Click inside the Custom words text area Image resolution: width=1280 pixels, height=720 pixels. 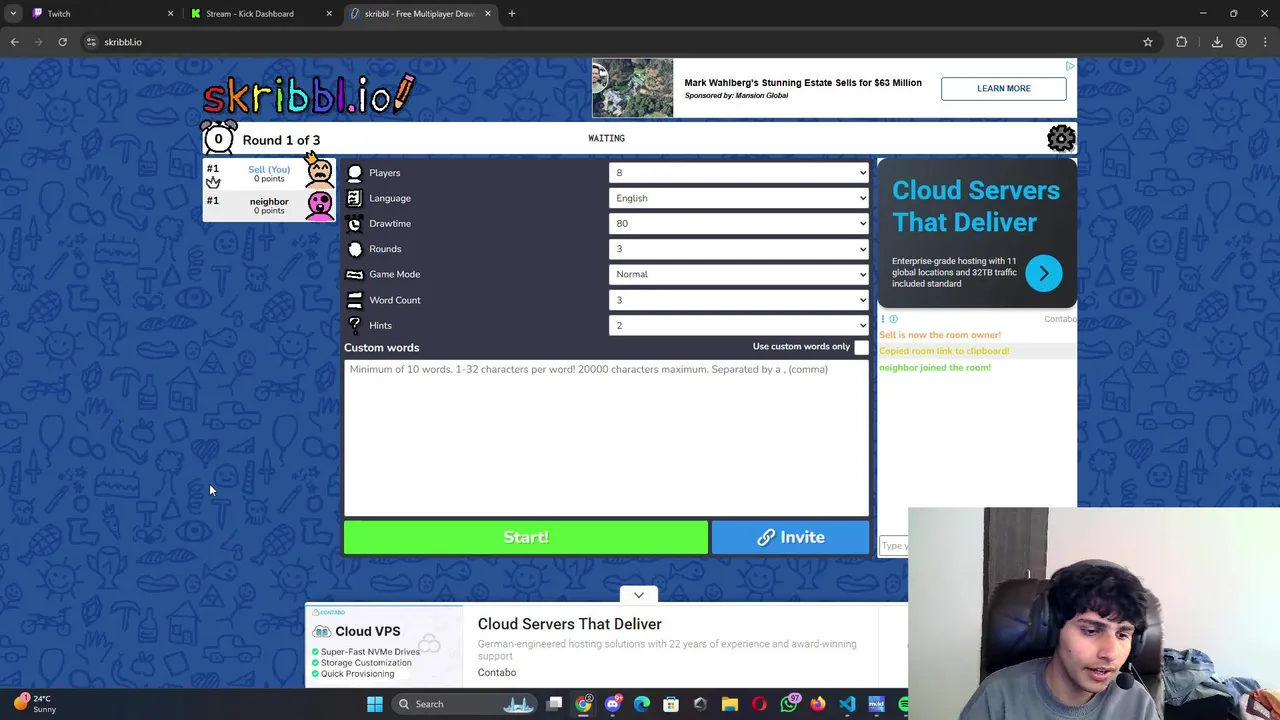pyautogui.click(x=607, y=437)
